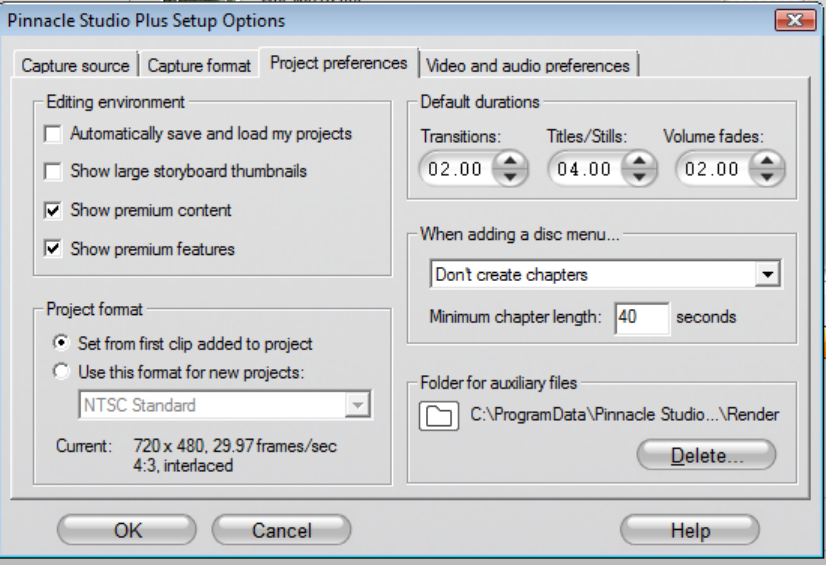This screenshot has height=565, width=826.
Task: Disable Show premium features checkbox
Action: click(53, 249)
